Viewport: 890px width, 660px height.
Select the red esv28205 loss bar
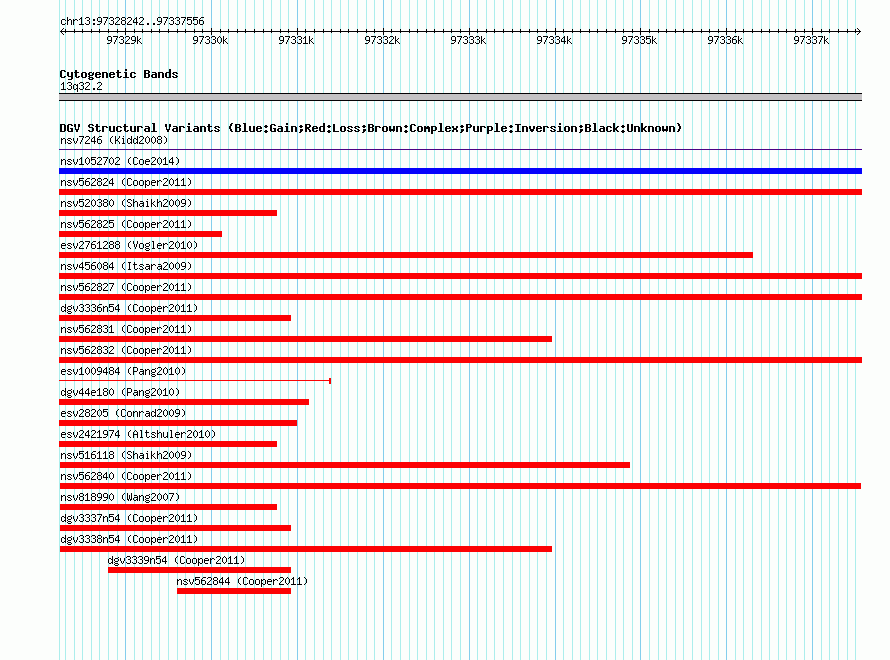point(178,423)
